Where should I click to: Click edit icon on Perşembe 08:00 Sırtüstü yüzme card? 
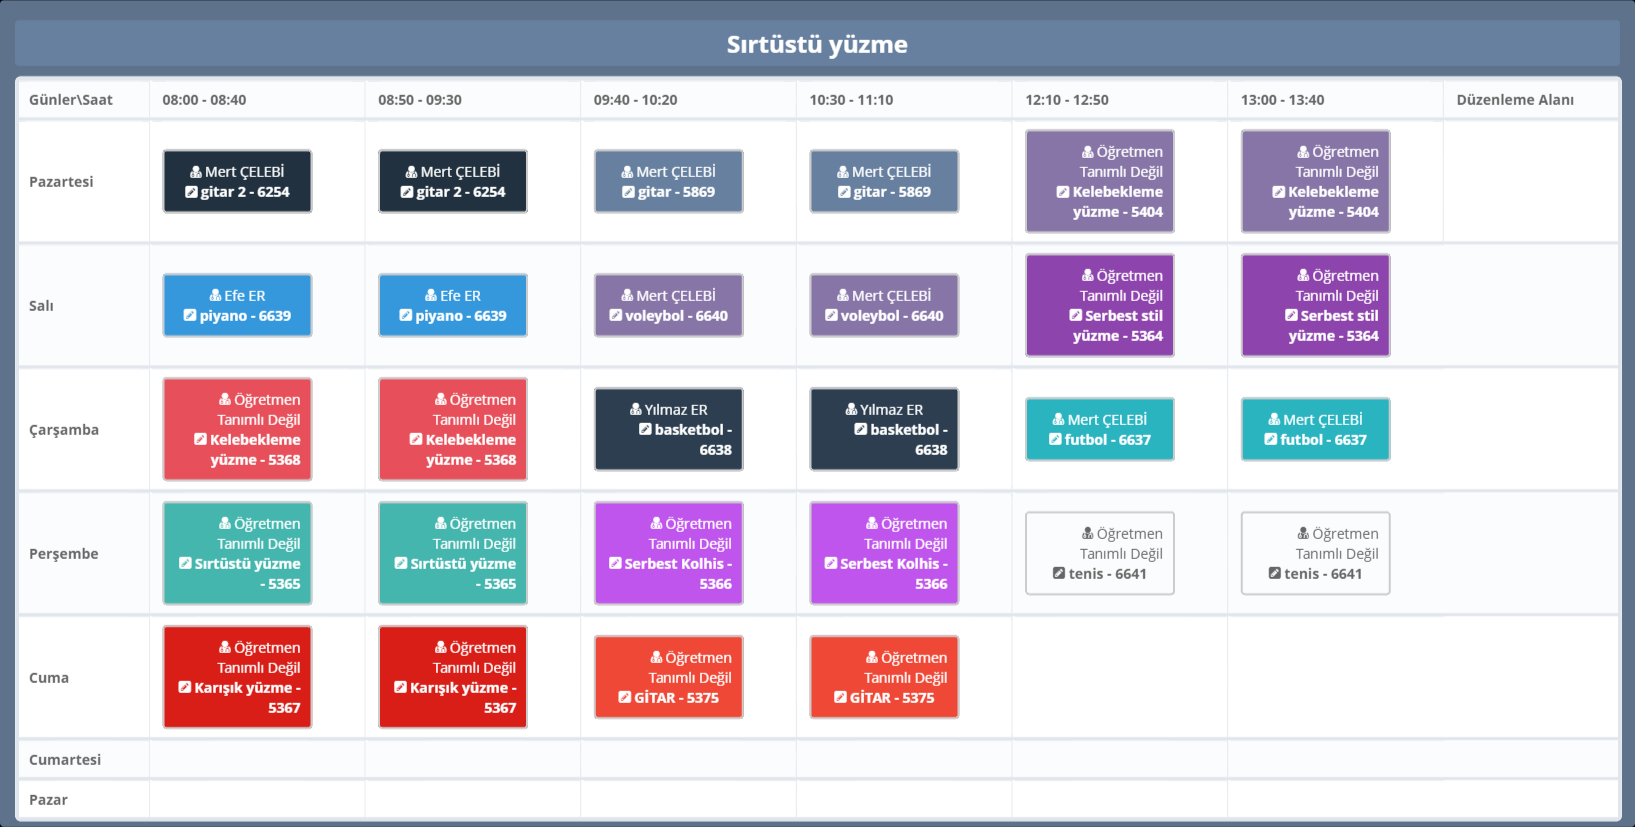[x=185, y=564]
